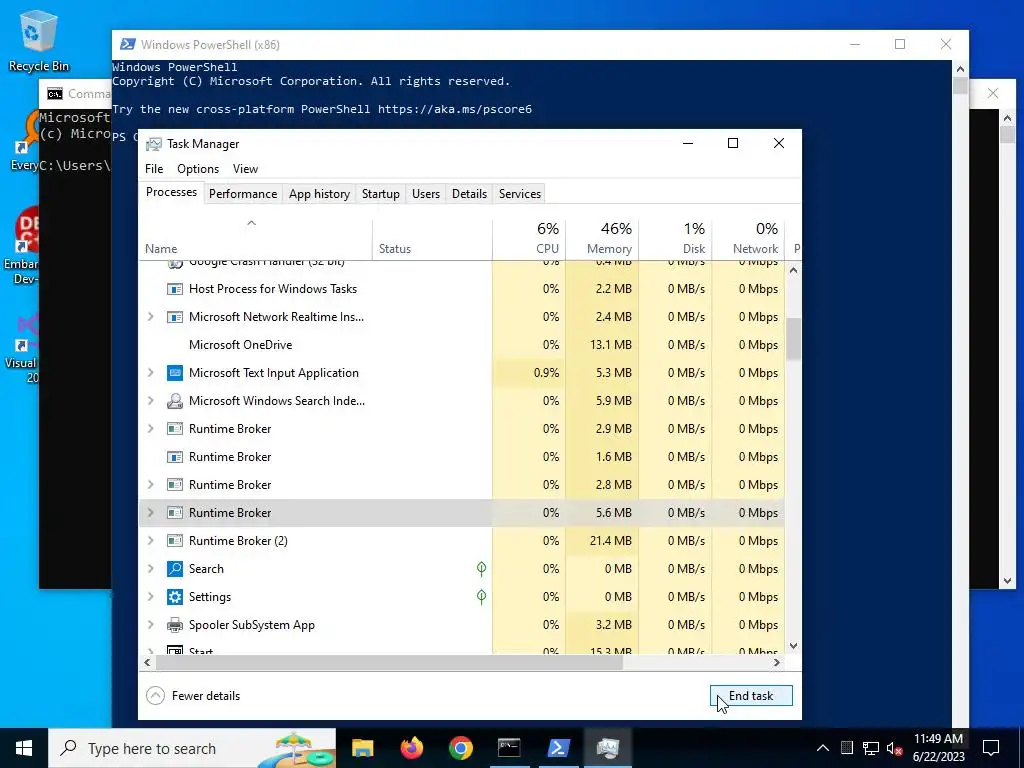Expand the selected 5.6 MB Runtime Broker row
The width and height of the screenshot is (1024, 768).
click(x=151, y=513)
